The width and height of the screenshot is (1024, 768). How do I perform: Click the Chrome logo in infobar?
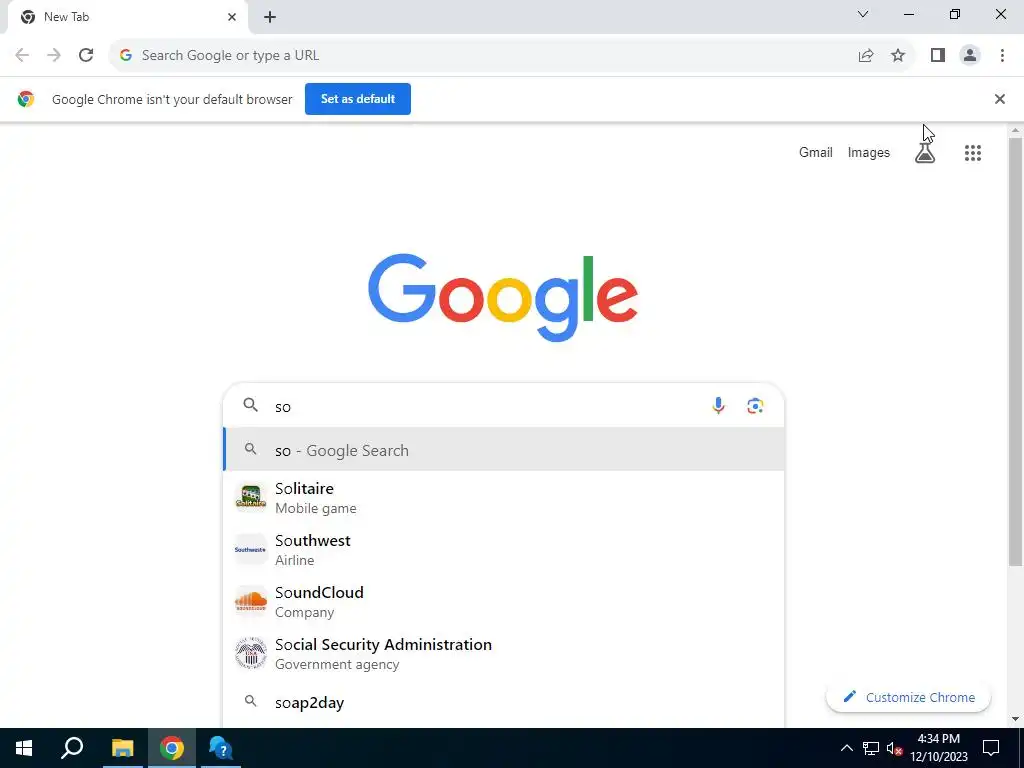point(26,99)
